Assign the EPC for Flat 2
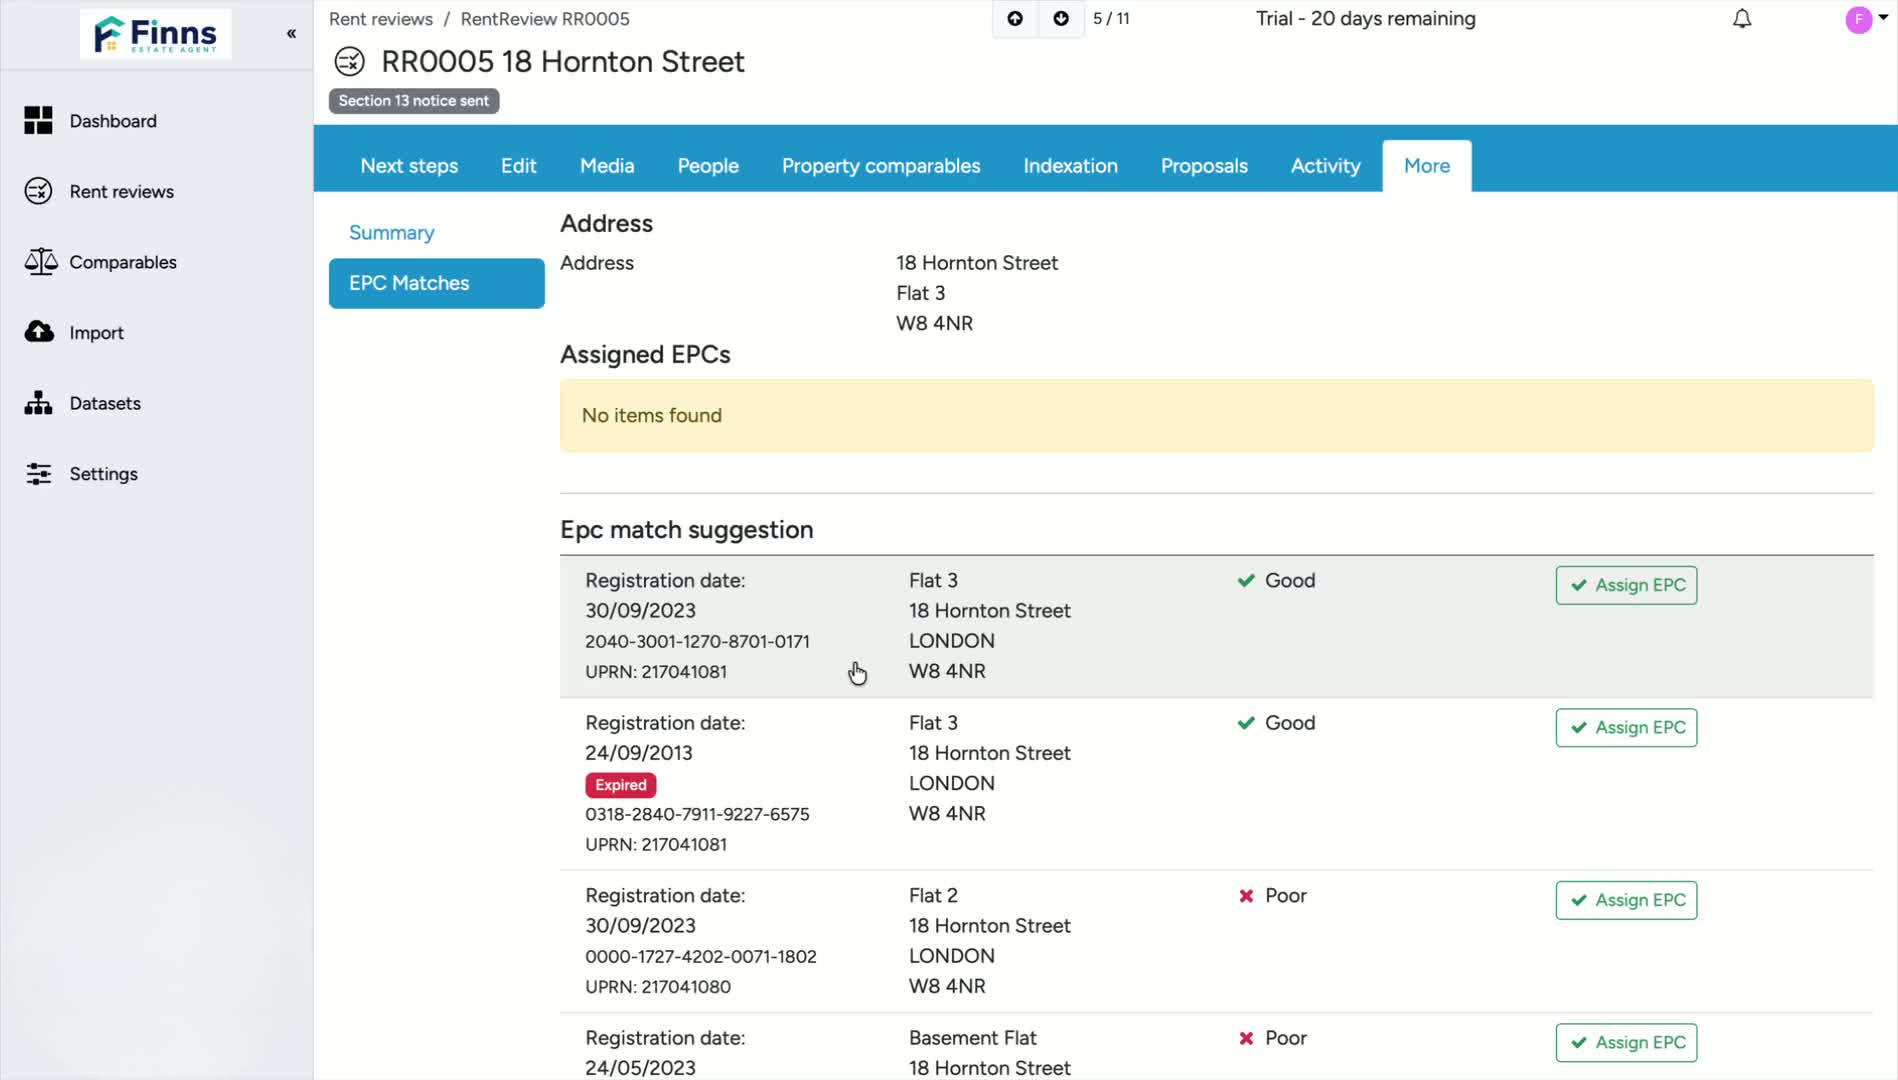Screen dimensions: 1898x1080 [x=1626, y=900]
